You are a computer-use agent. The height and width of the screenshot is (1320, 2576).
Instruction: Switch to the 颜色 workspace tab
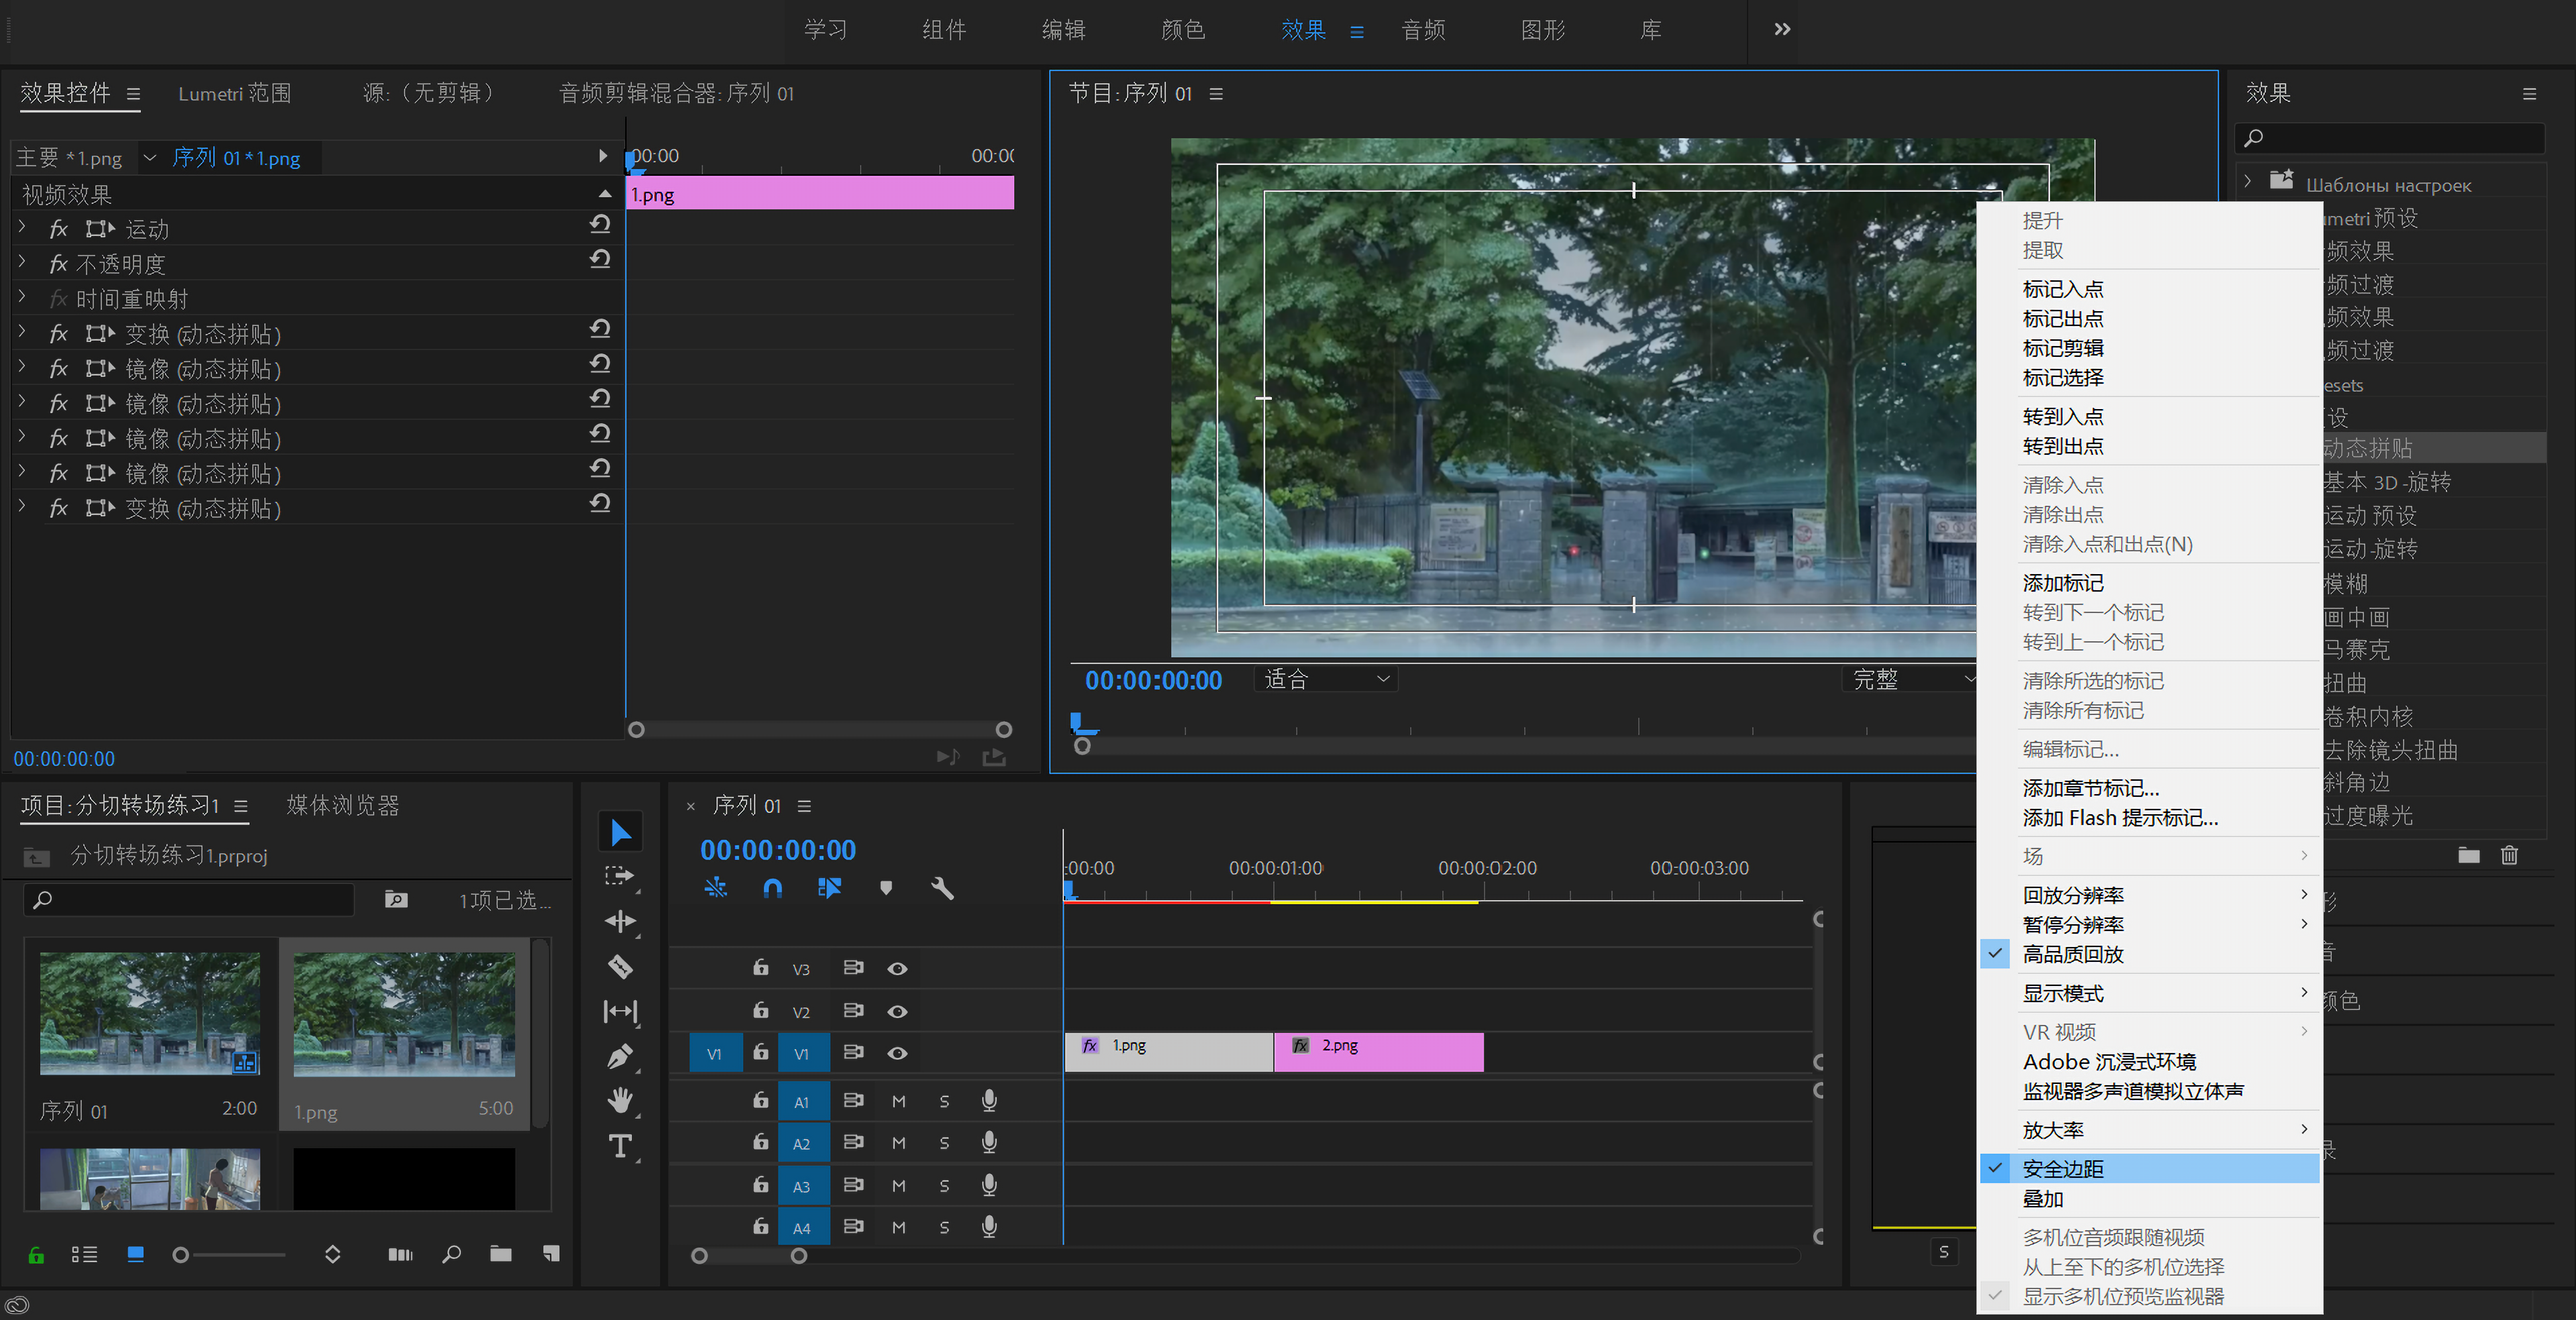[x=1183, y=29]
